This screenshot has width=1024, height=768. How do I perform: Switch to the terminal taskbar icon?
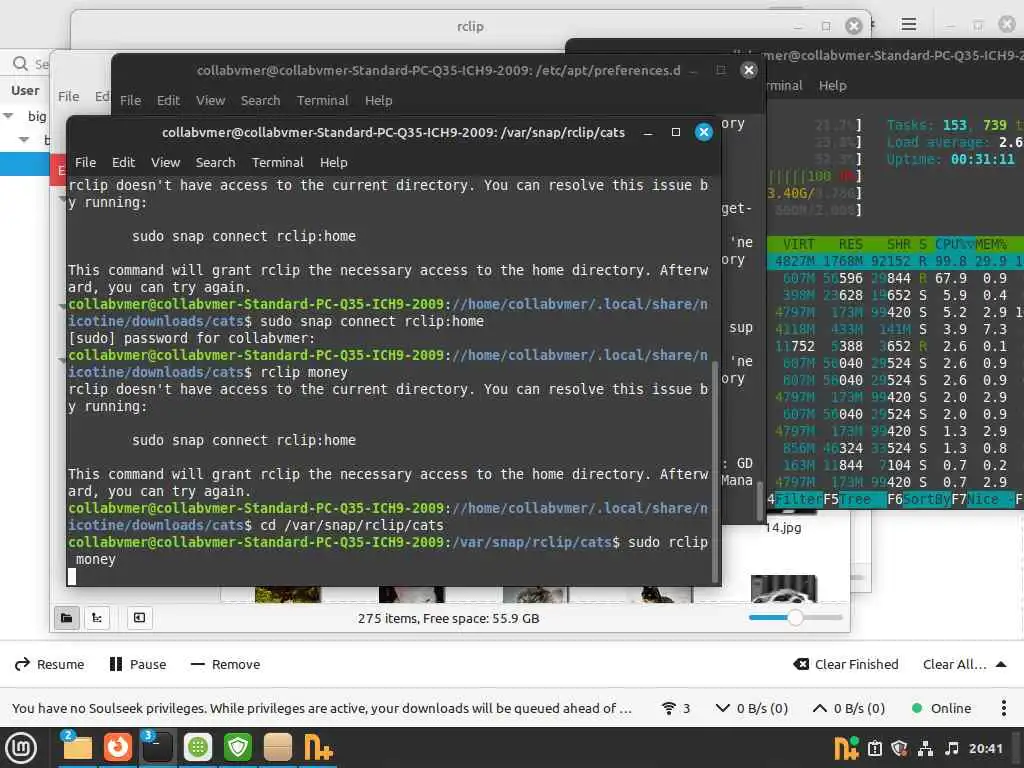[x=157, y=748]
